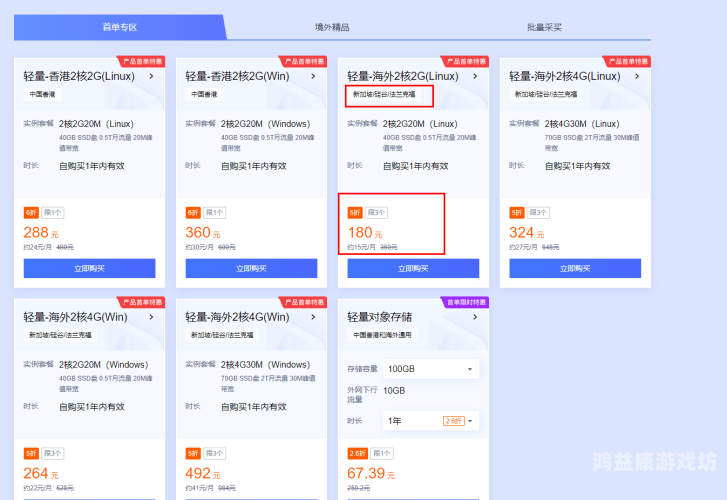Expand the 存储容量 100GB dropdown
This screenshot has width=727, height=500.
[x=431, y=370]
